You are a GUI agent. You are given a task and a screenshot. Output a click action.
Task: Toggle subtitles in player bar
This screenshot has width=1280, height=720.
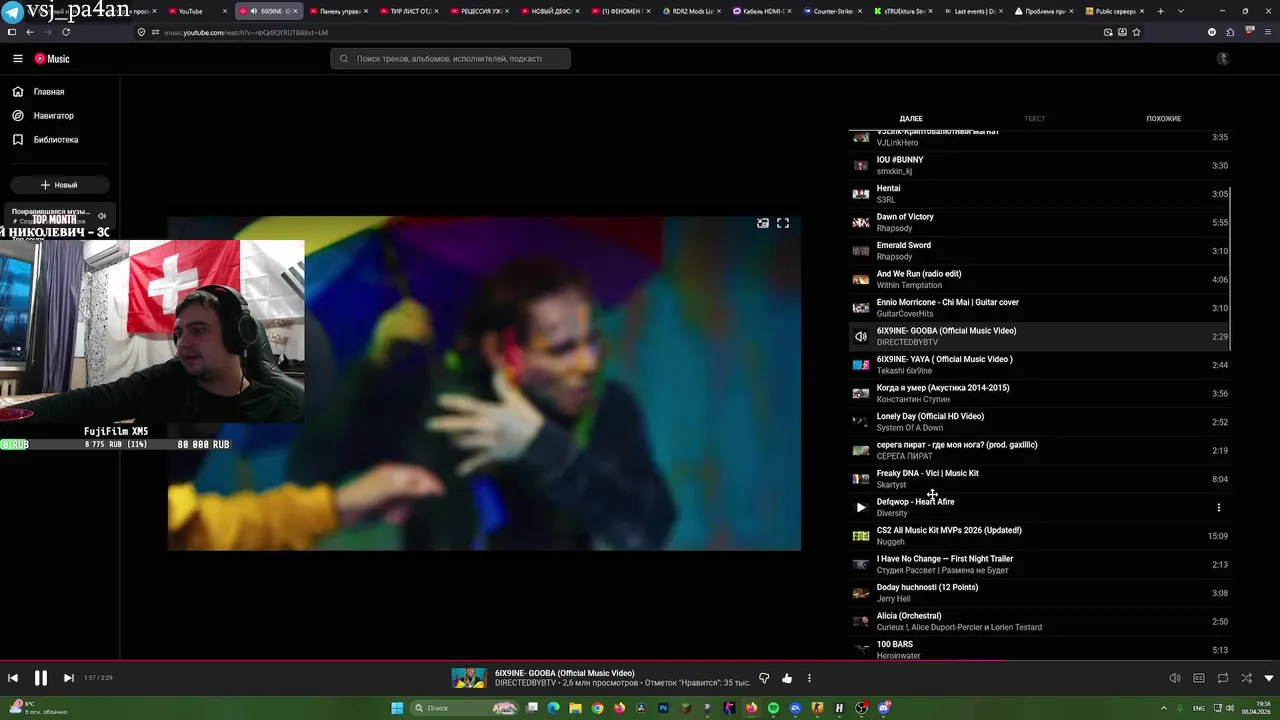(x=1199, y=678)
